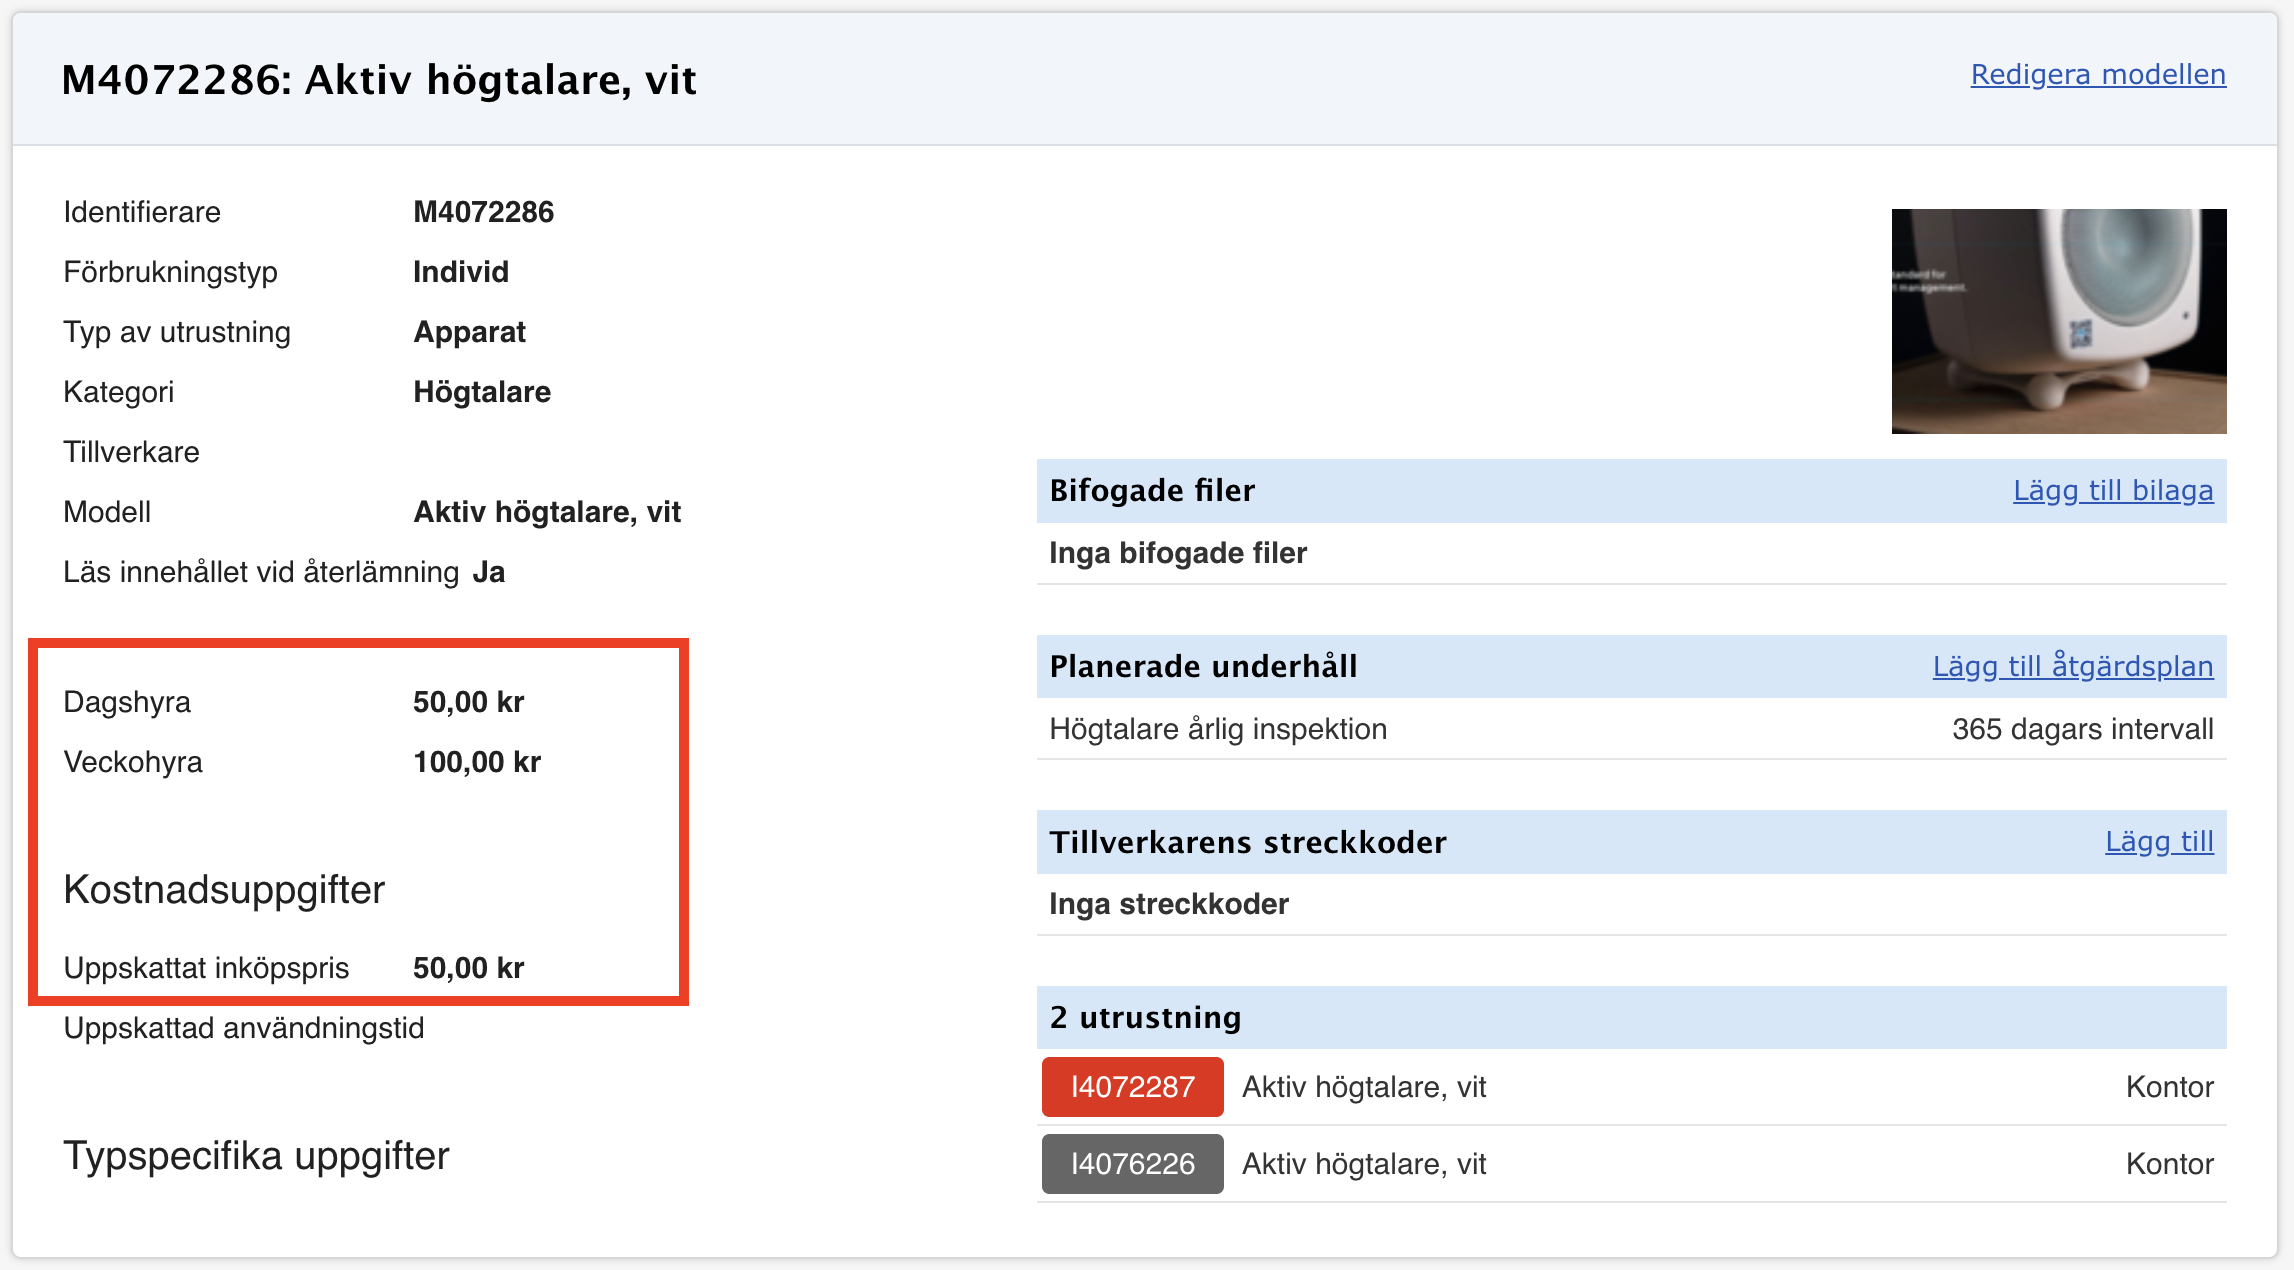Click the Dagshyra value 50,00 kr
The image size is (2294, 1270).
(x=468, y=702)
